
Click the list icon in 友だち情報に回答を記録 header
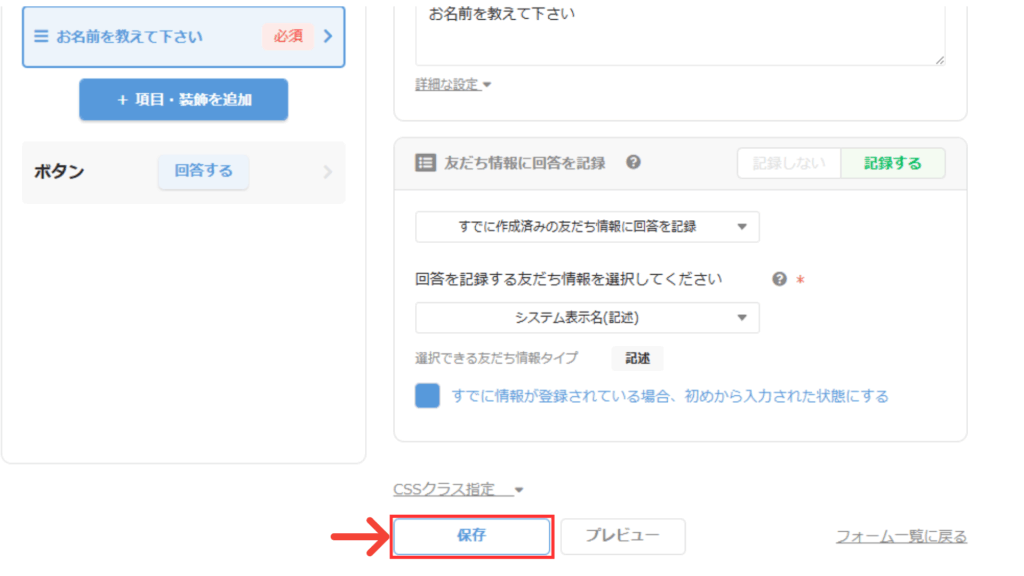[425, 163]
